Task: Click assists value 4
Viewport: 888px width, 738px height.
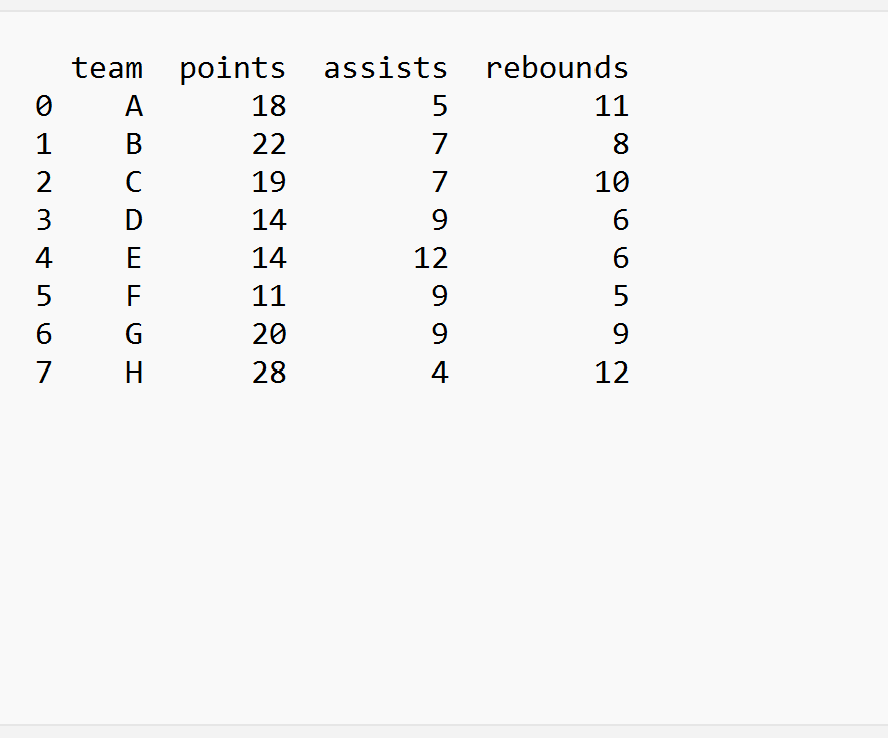Action: (440, 373)
